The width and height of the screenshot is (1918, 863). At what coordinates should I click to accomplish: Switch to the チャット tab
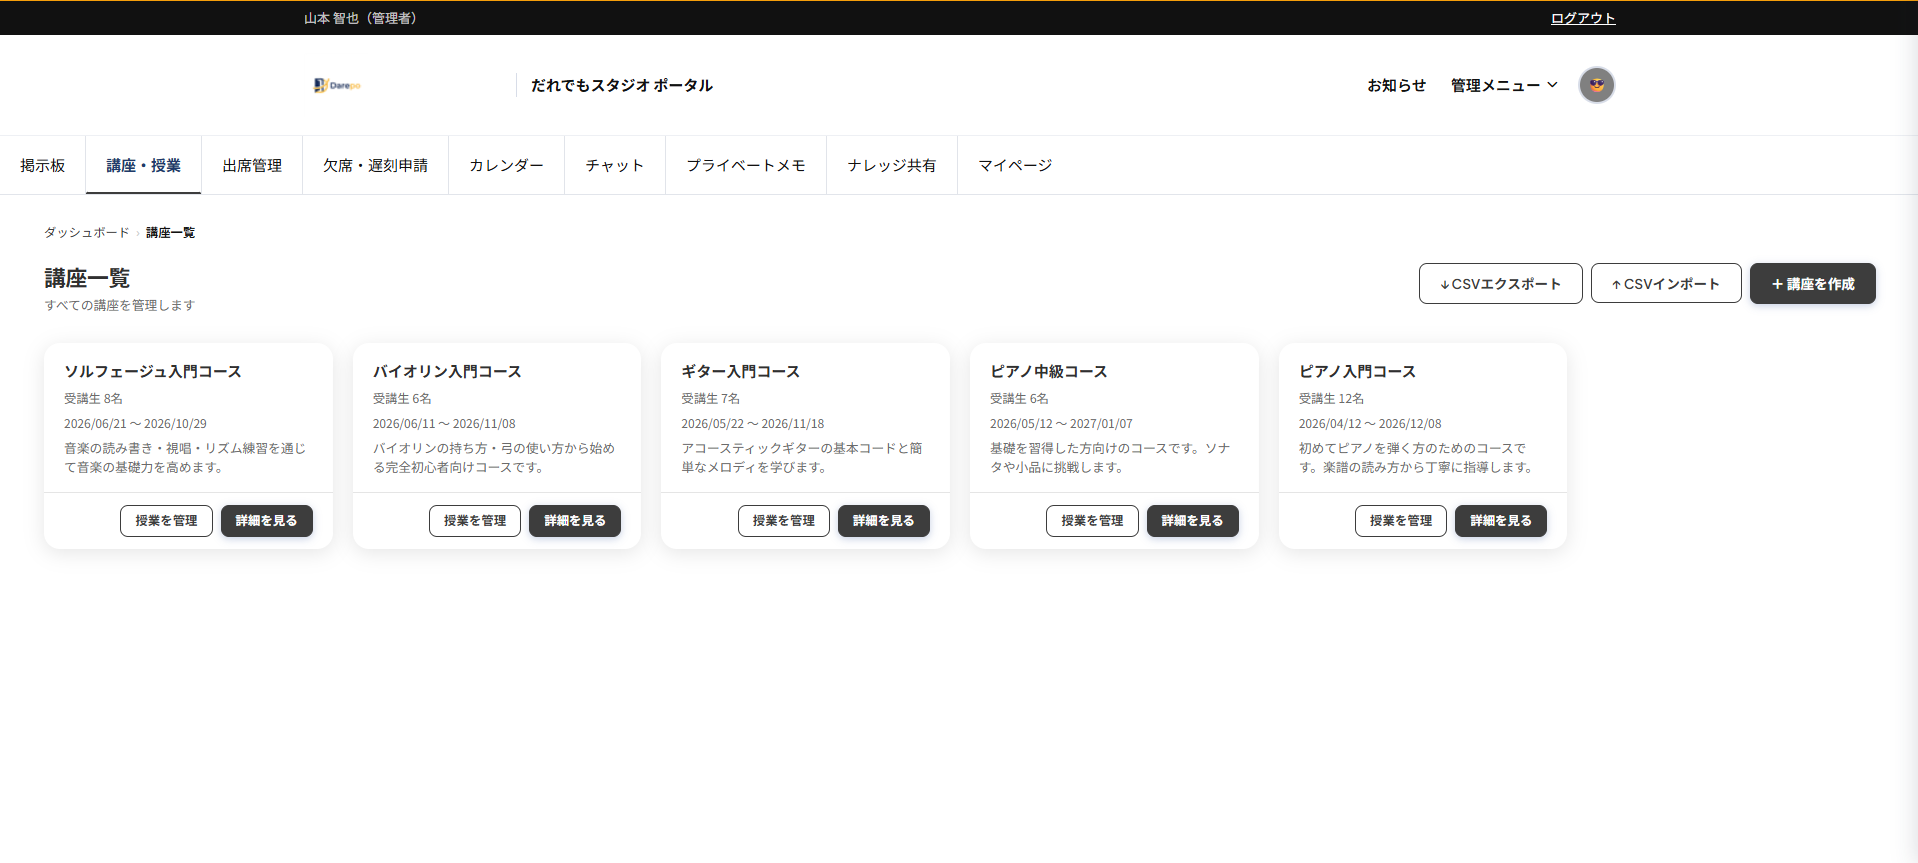pos(615,165)
